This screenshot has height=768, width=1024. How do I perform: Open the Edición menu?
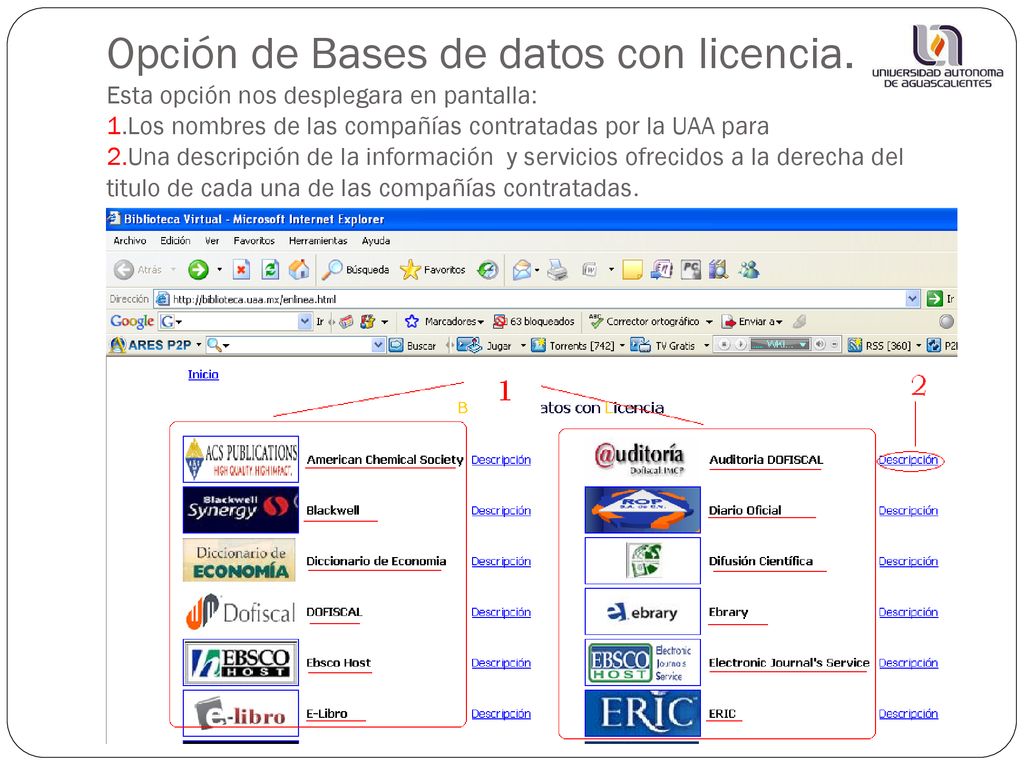point(175,240)
